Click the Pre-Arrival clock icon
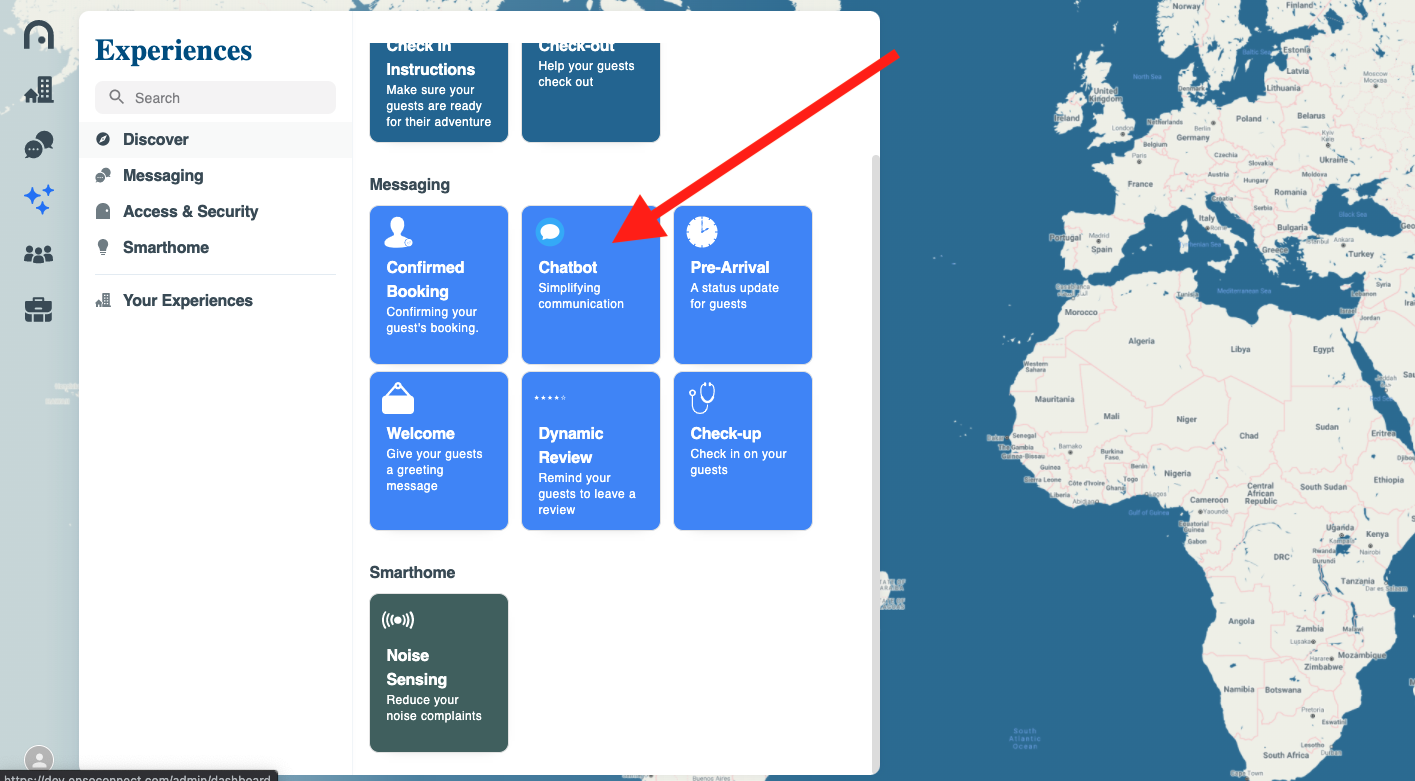This screenshot has width=1415, height=781. pos(702,232)
